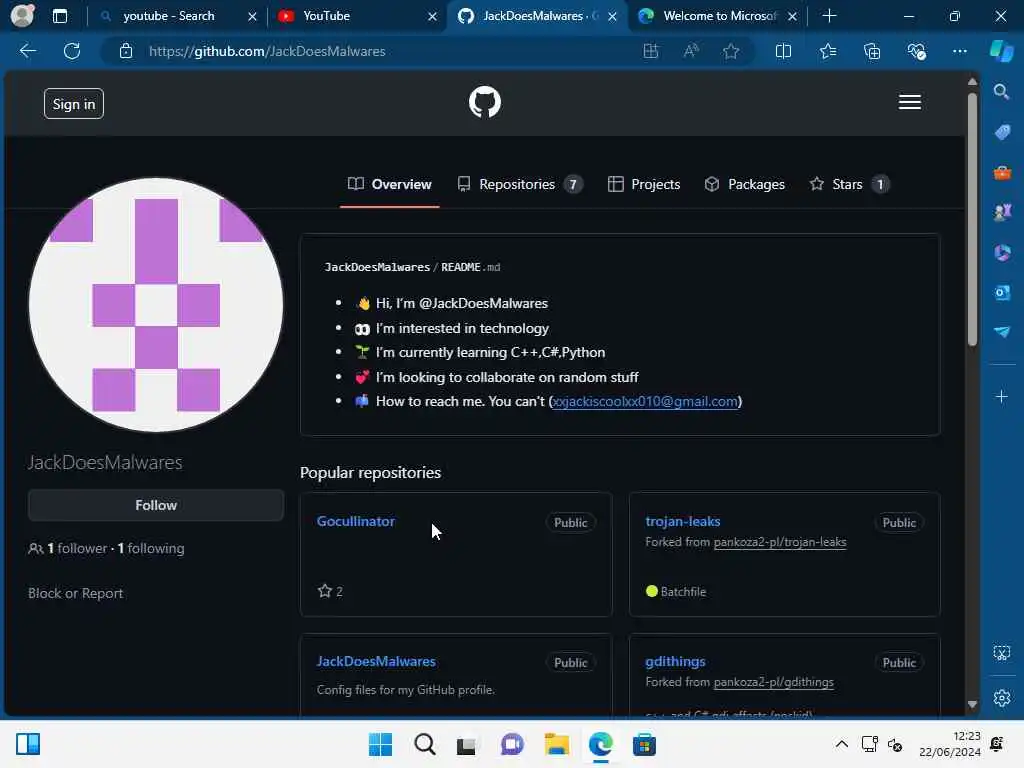This screenshot has height=768, width=1024.
Task: Close the YouTube tab
Action: (432, 16)
